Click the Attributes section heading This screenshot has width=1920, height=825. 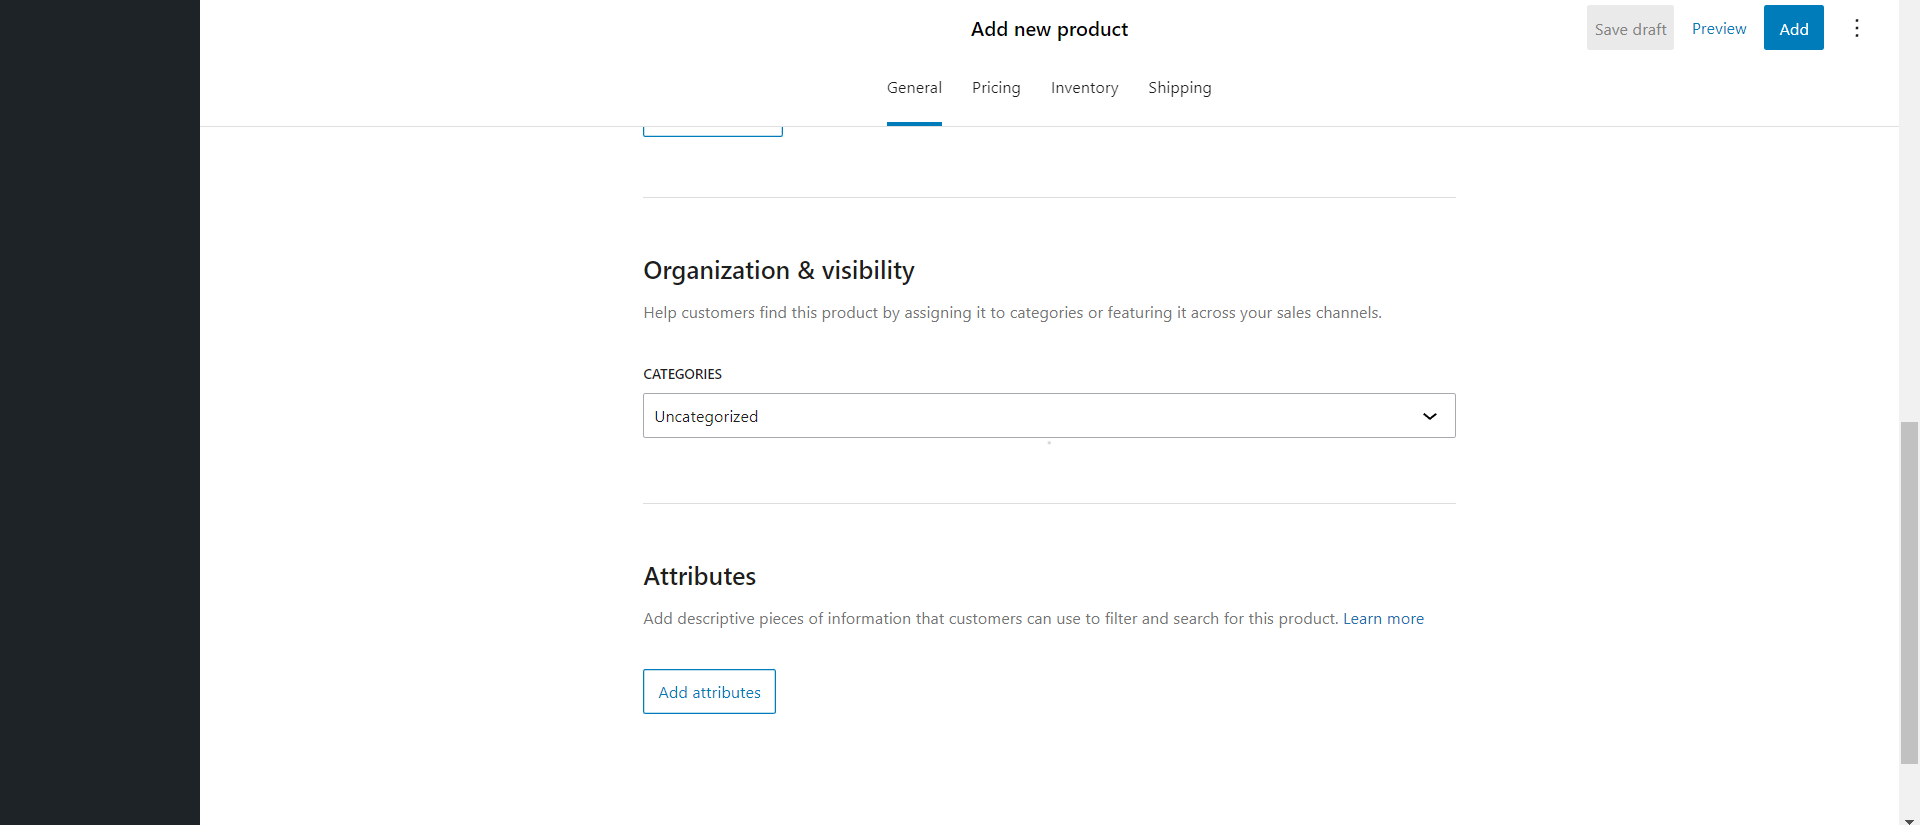click(x=699, y=577)
